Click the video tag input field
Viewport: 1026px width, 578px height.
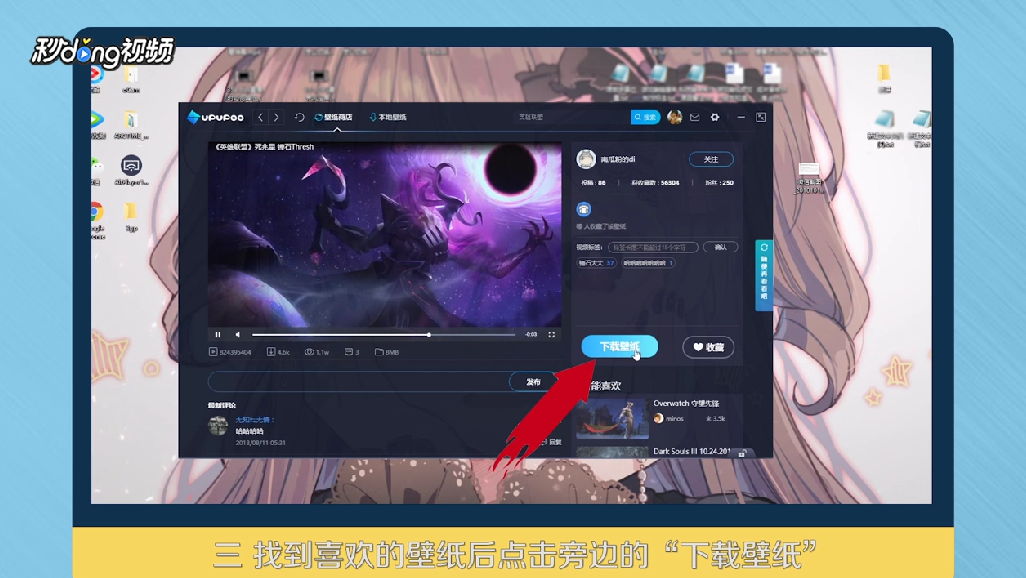[653, 247]
